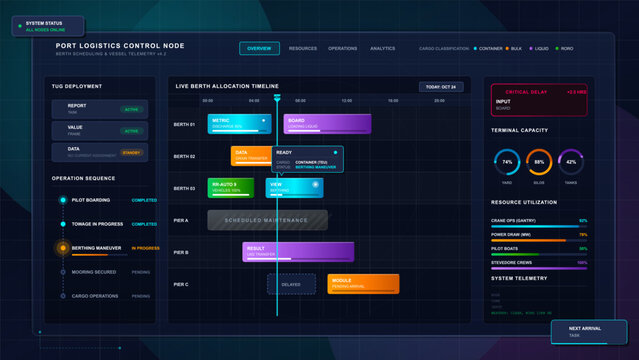
Task: Select the Berthing Maneuver step node
Action: [x=63, y=248]
